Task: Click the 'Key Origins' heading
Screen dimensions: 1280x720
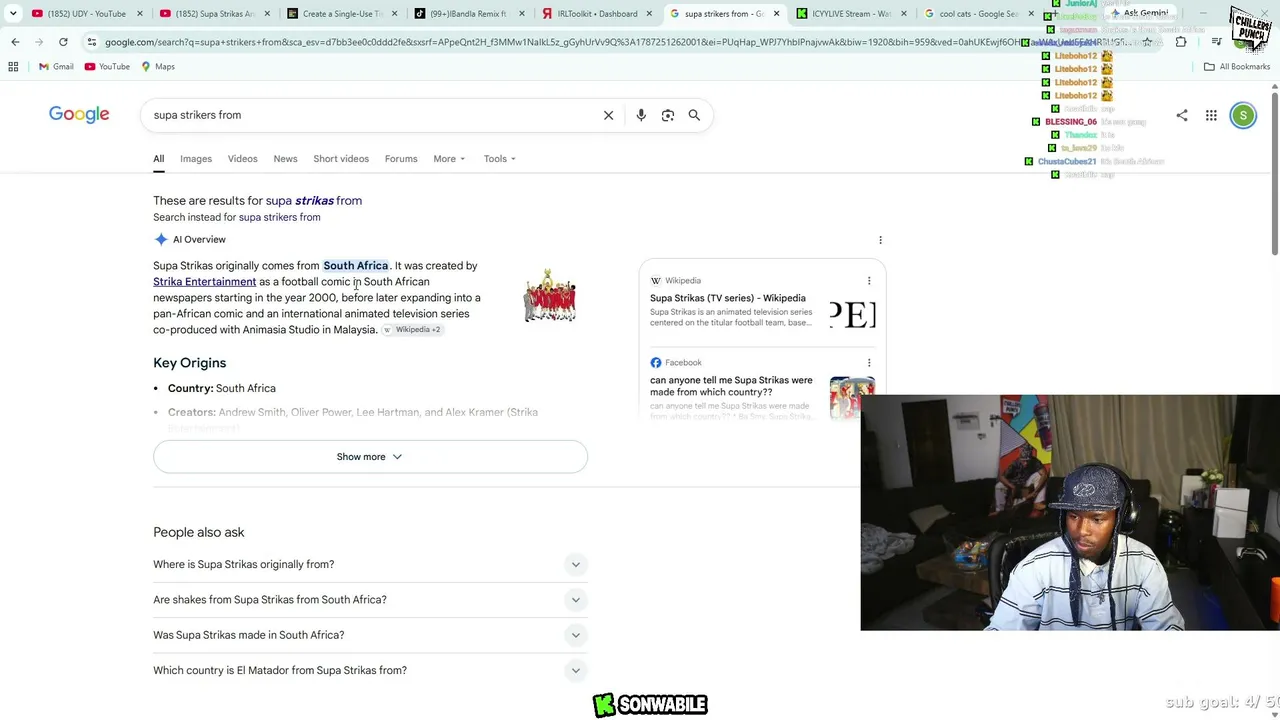Action: (189, 363)
